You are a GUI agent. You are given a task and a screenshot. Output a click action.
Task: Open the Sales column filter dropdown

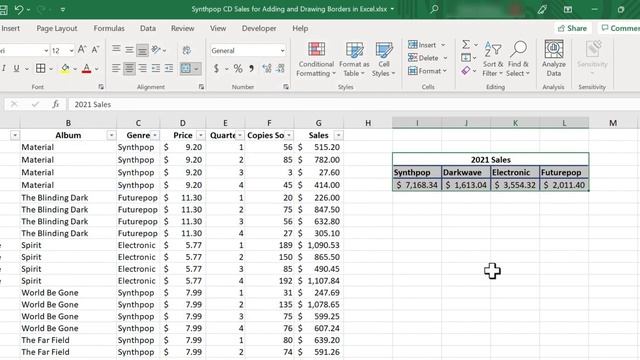click(x=338, y=135)
